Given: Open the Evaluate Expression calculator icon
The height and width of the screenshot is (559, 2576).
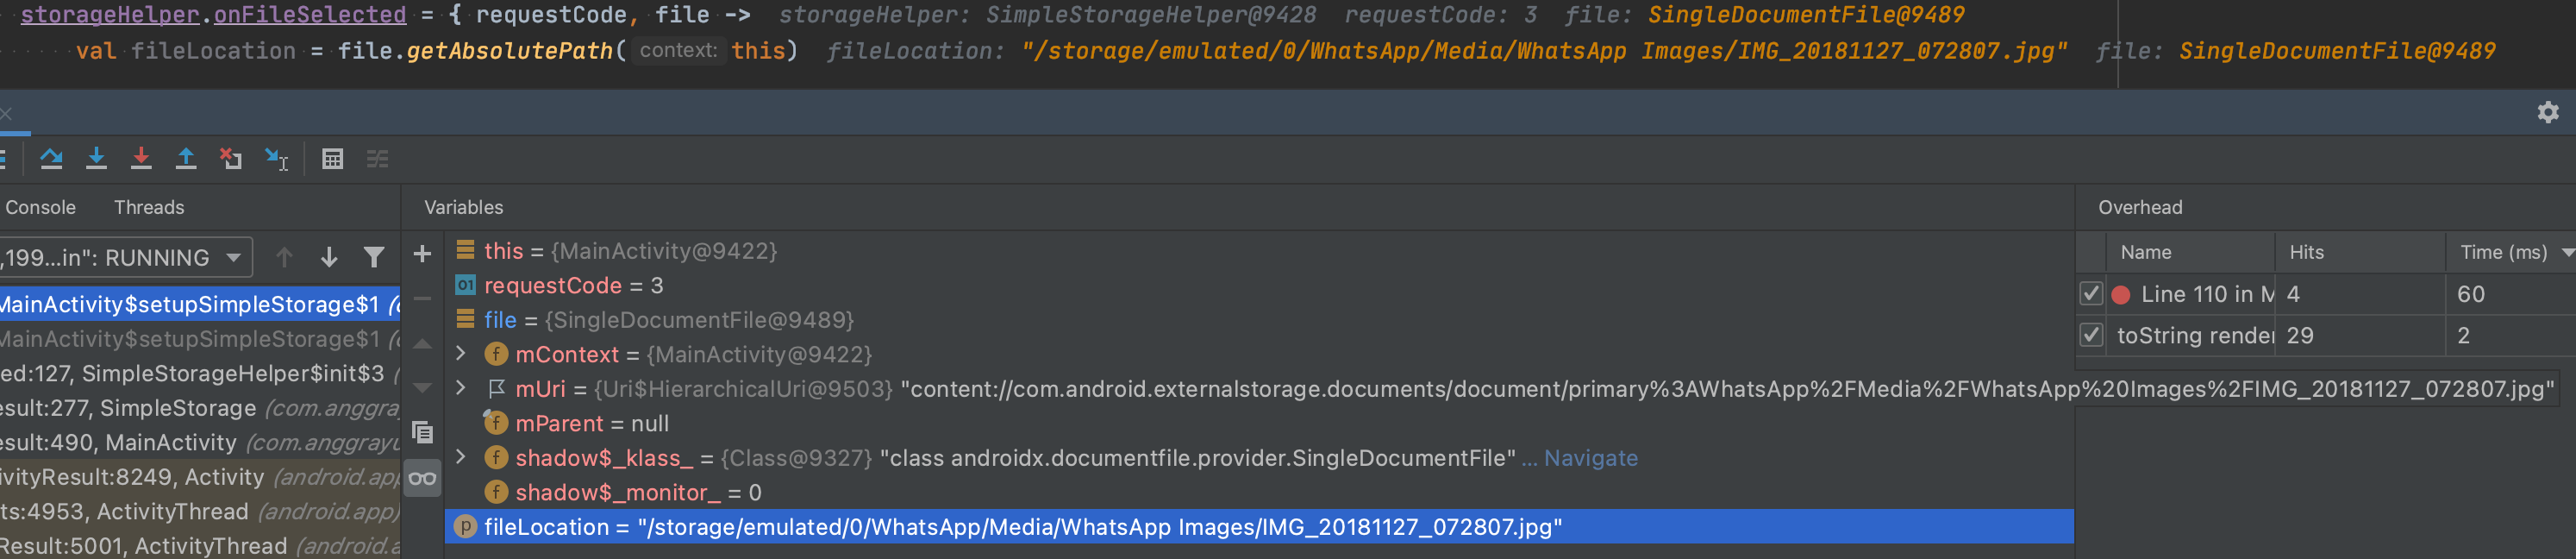Looking at the screenshot, I should point(333,158).
